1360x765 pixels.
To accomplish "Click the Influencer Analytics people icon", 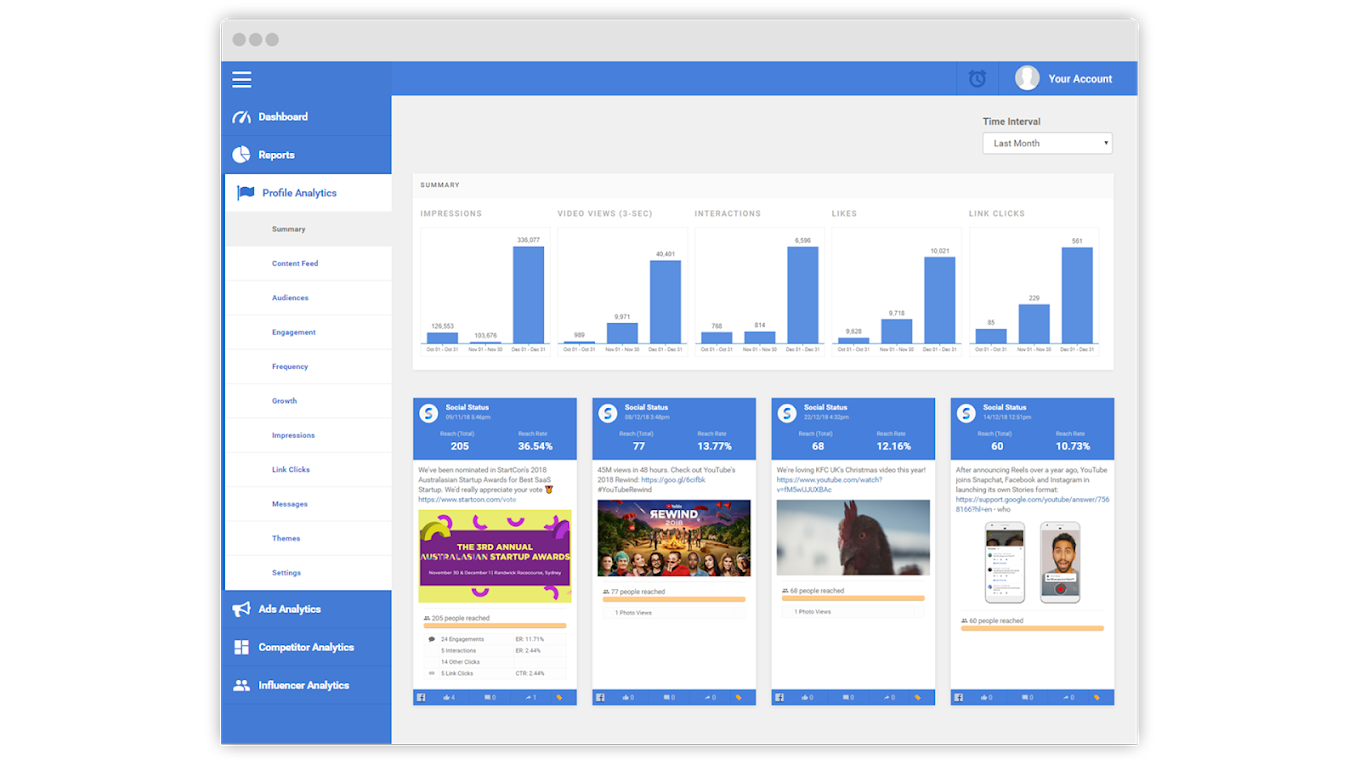I will coord(240,684).
